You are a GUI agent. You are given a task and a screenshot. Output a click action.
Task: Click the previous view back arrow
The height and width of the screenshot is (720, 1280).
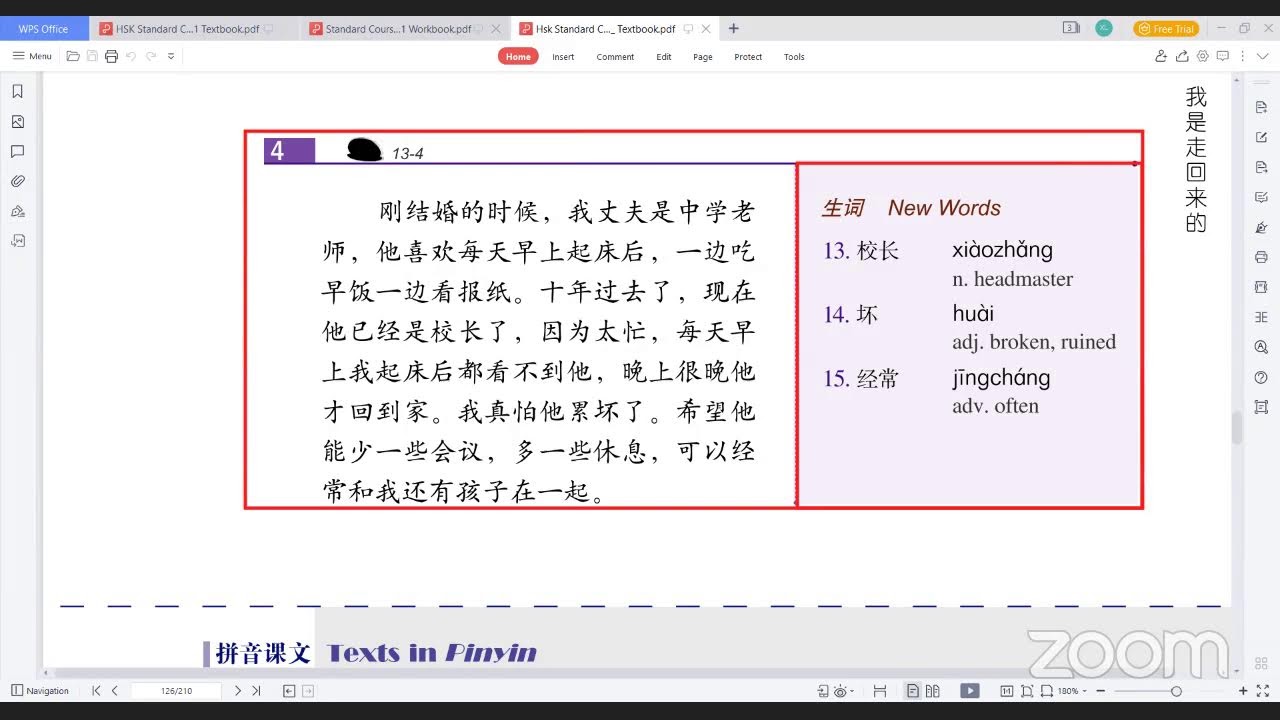coord(289,690)
